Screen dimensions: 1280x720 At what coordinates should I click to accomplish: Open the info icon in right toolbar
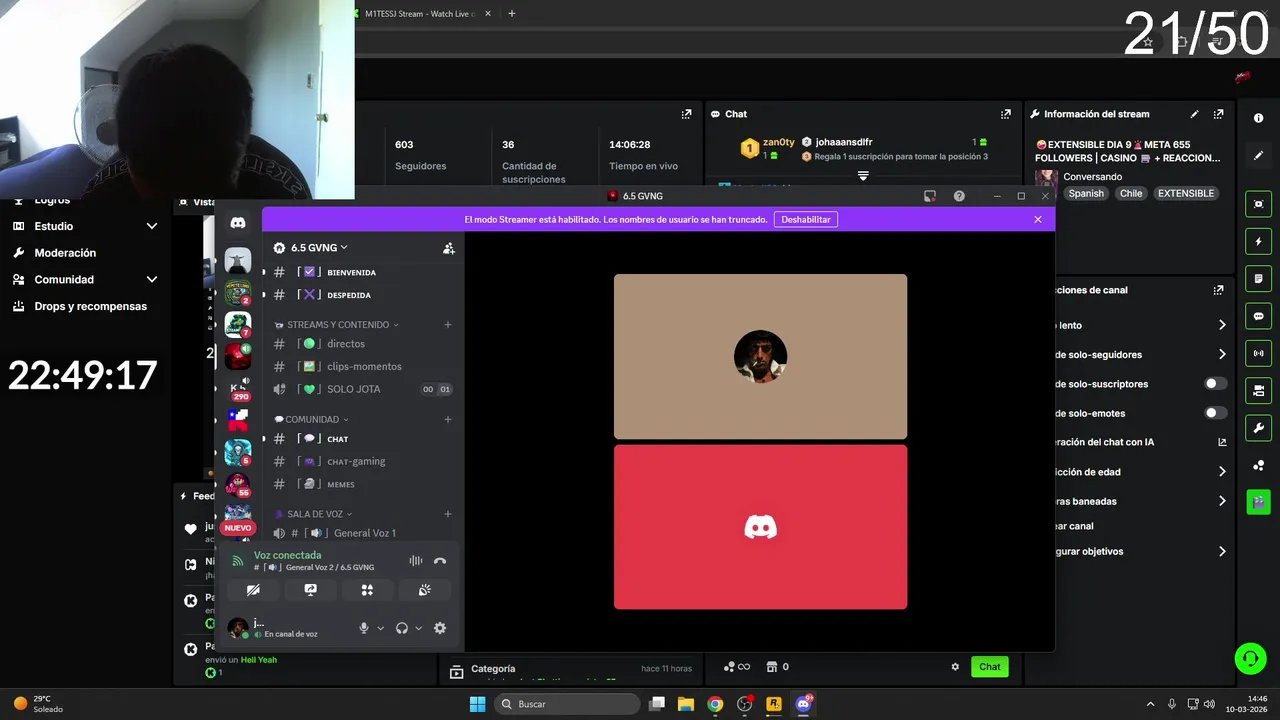click(x=1258, y=118)
